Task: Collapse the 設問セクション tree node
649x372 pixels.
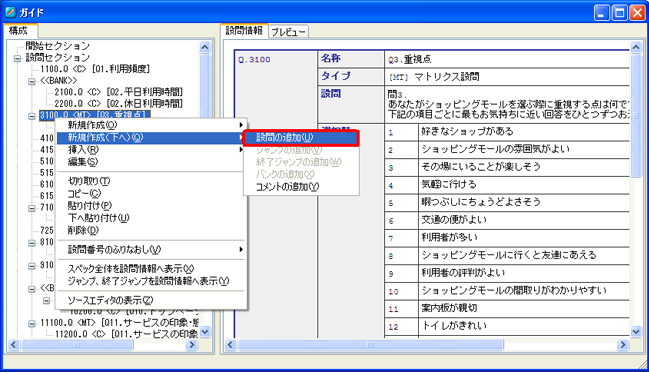Action: [x=17, y=58]
